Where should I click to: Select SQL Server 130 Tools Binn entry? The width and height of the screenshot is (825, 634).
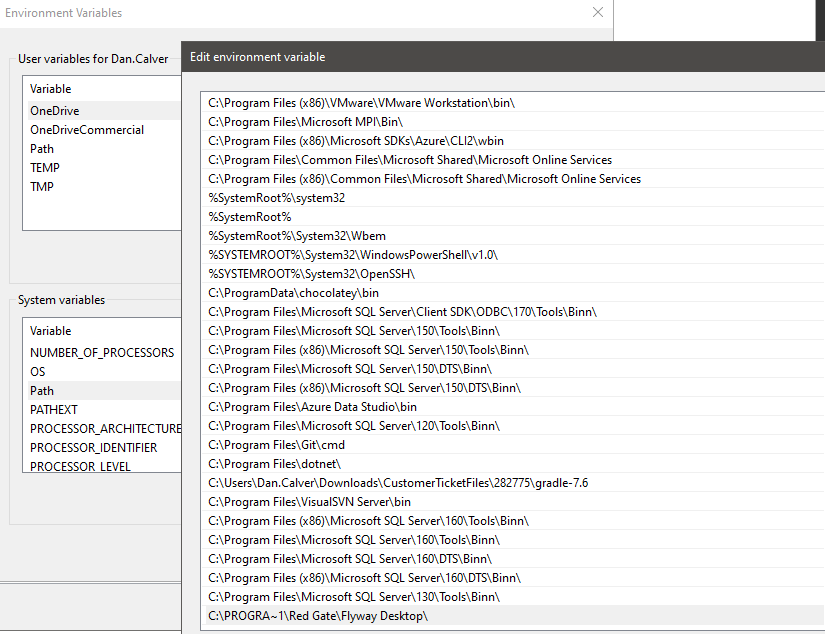click(512, 596)
